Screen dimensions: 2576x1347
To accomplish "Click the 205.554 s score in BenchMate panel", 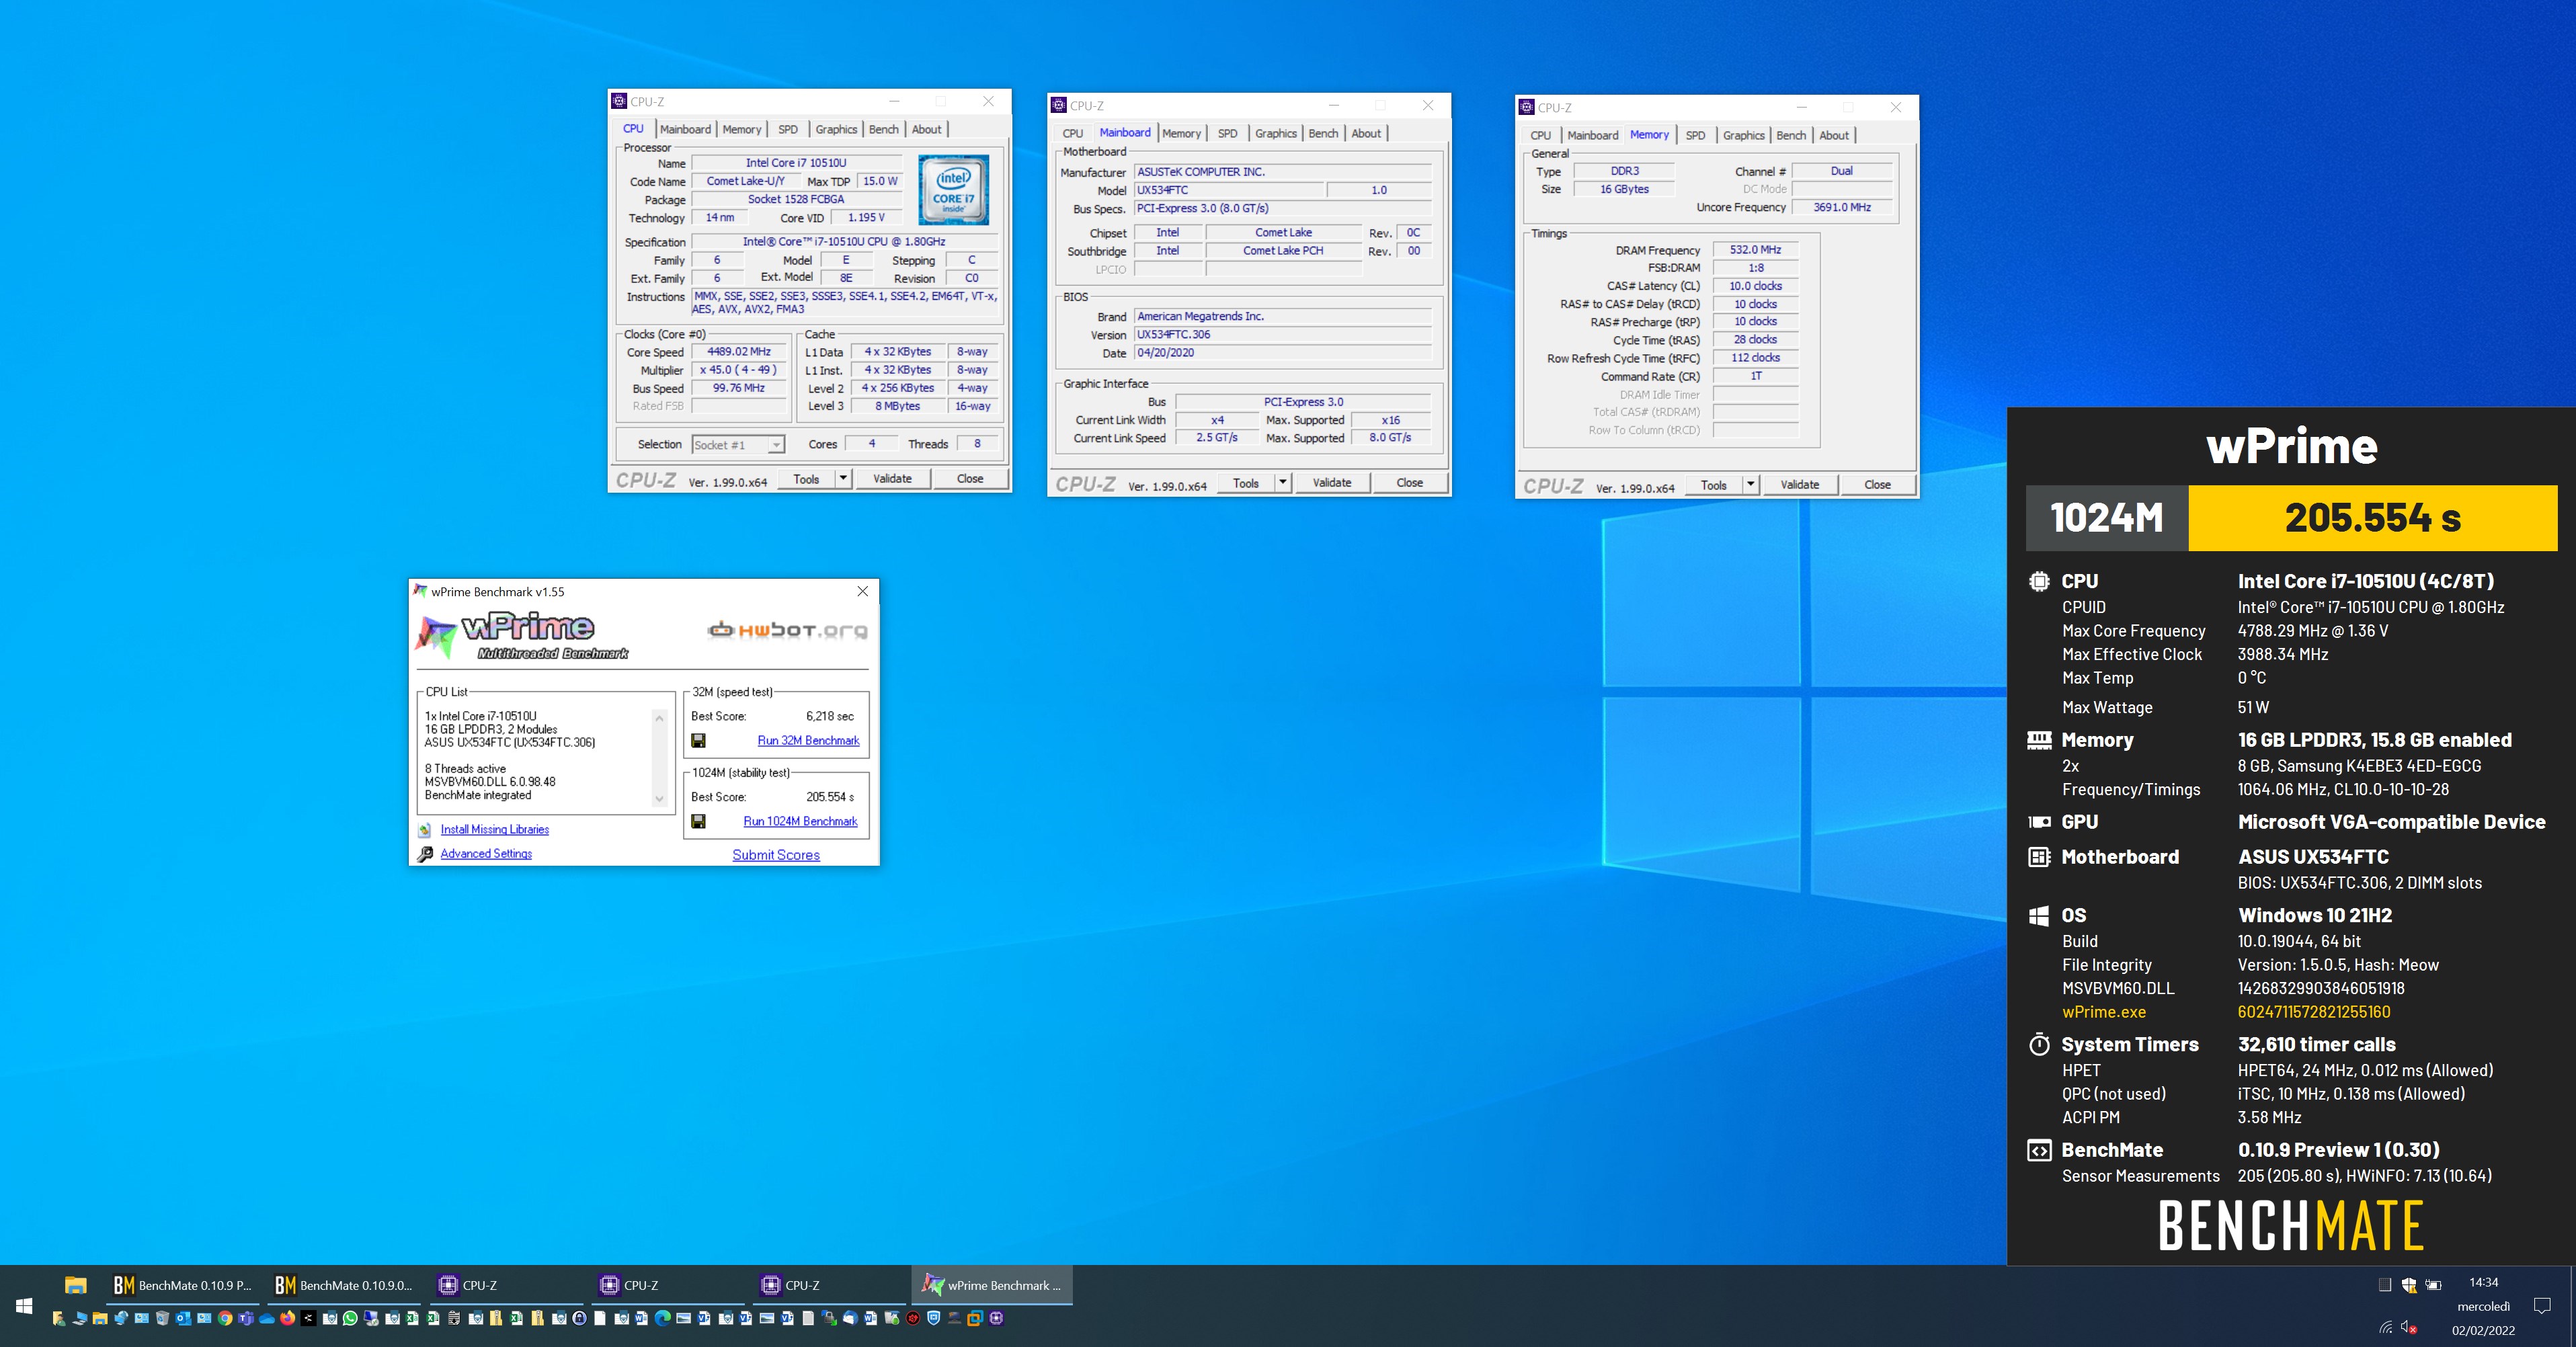I will tap(2372, 518).
